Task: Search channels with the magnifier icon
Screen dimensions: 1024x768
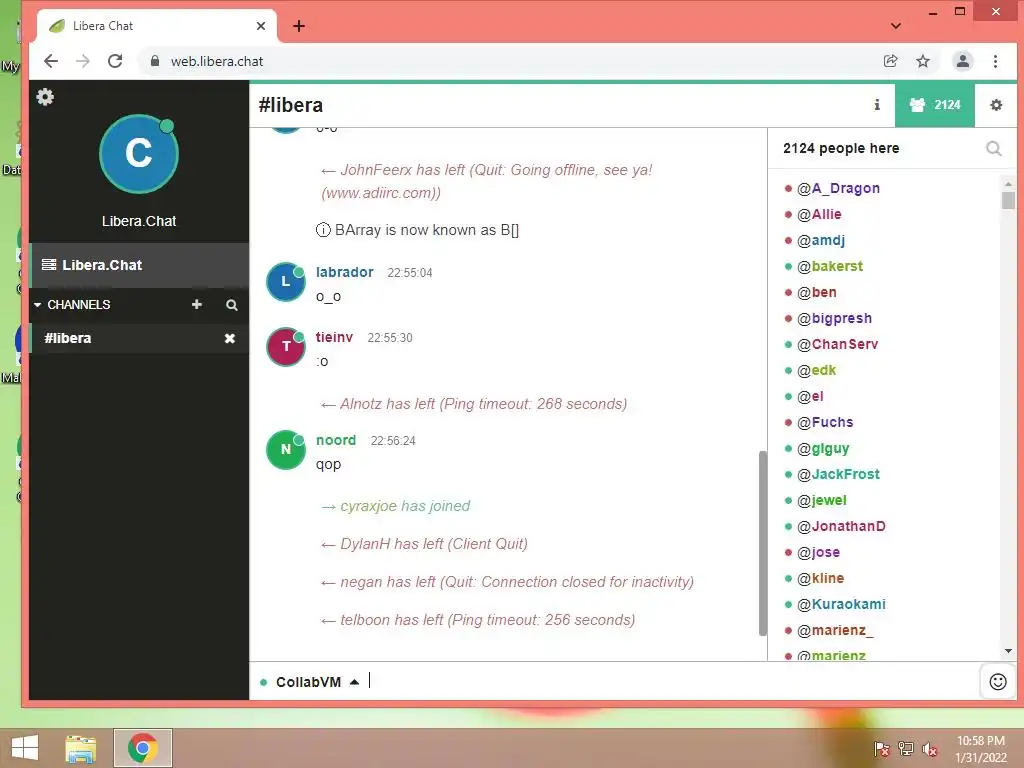Action: (232, 305)
